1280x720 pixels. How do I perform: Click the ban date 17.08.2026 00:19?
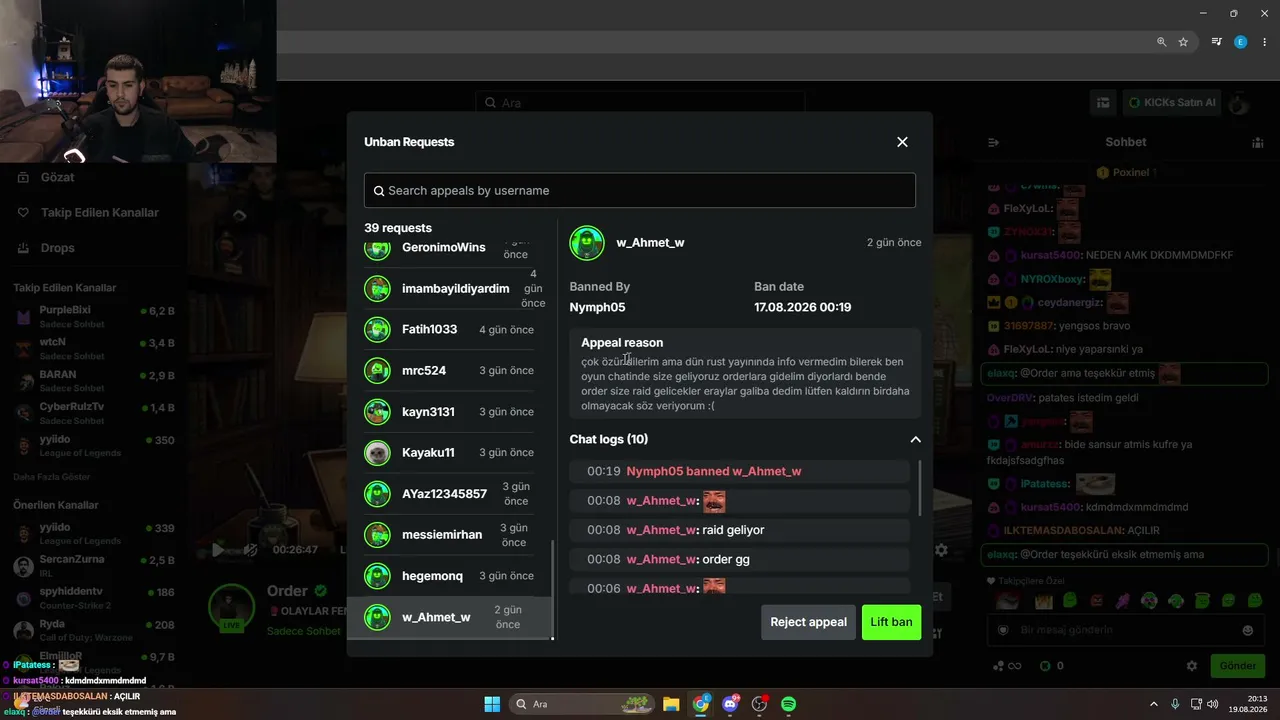(803, 307)
